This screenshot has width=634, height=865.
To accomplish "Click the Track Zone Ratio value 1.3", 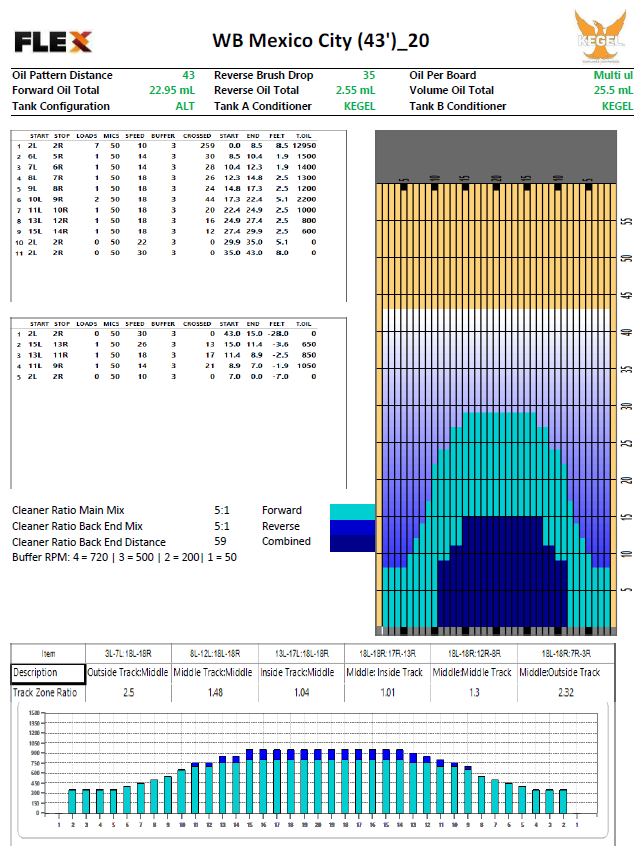I will coord(474,692).
